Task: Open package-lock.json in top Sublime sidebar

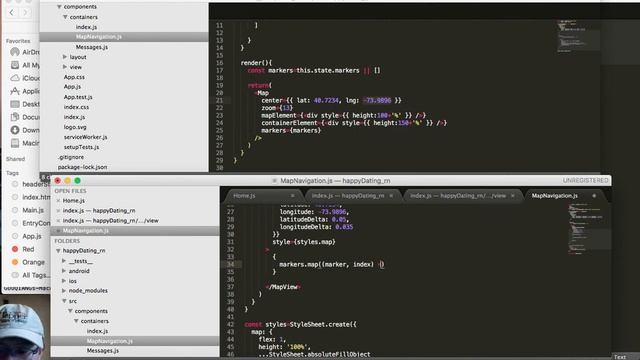Action: point(82,167)
